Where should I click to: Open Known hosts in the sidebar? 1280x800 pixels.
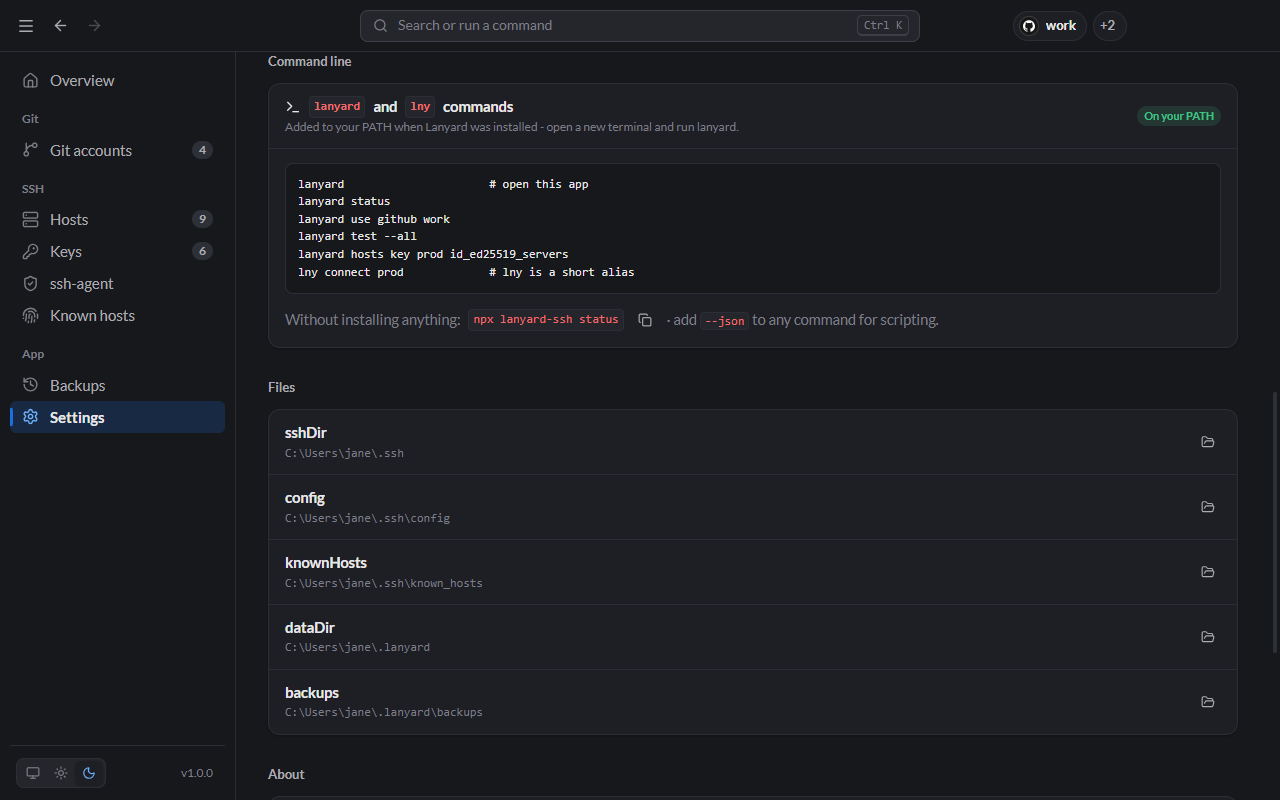117,315
